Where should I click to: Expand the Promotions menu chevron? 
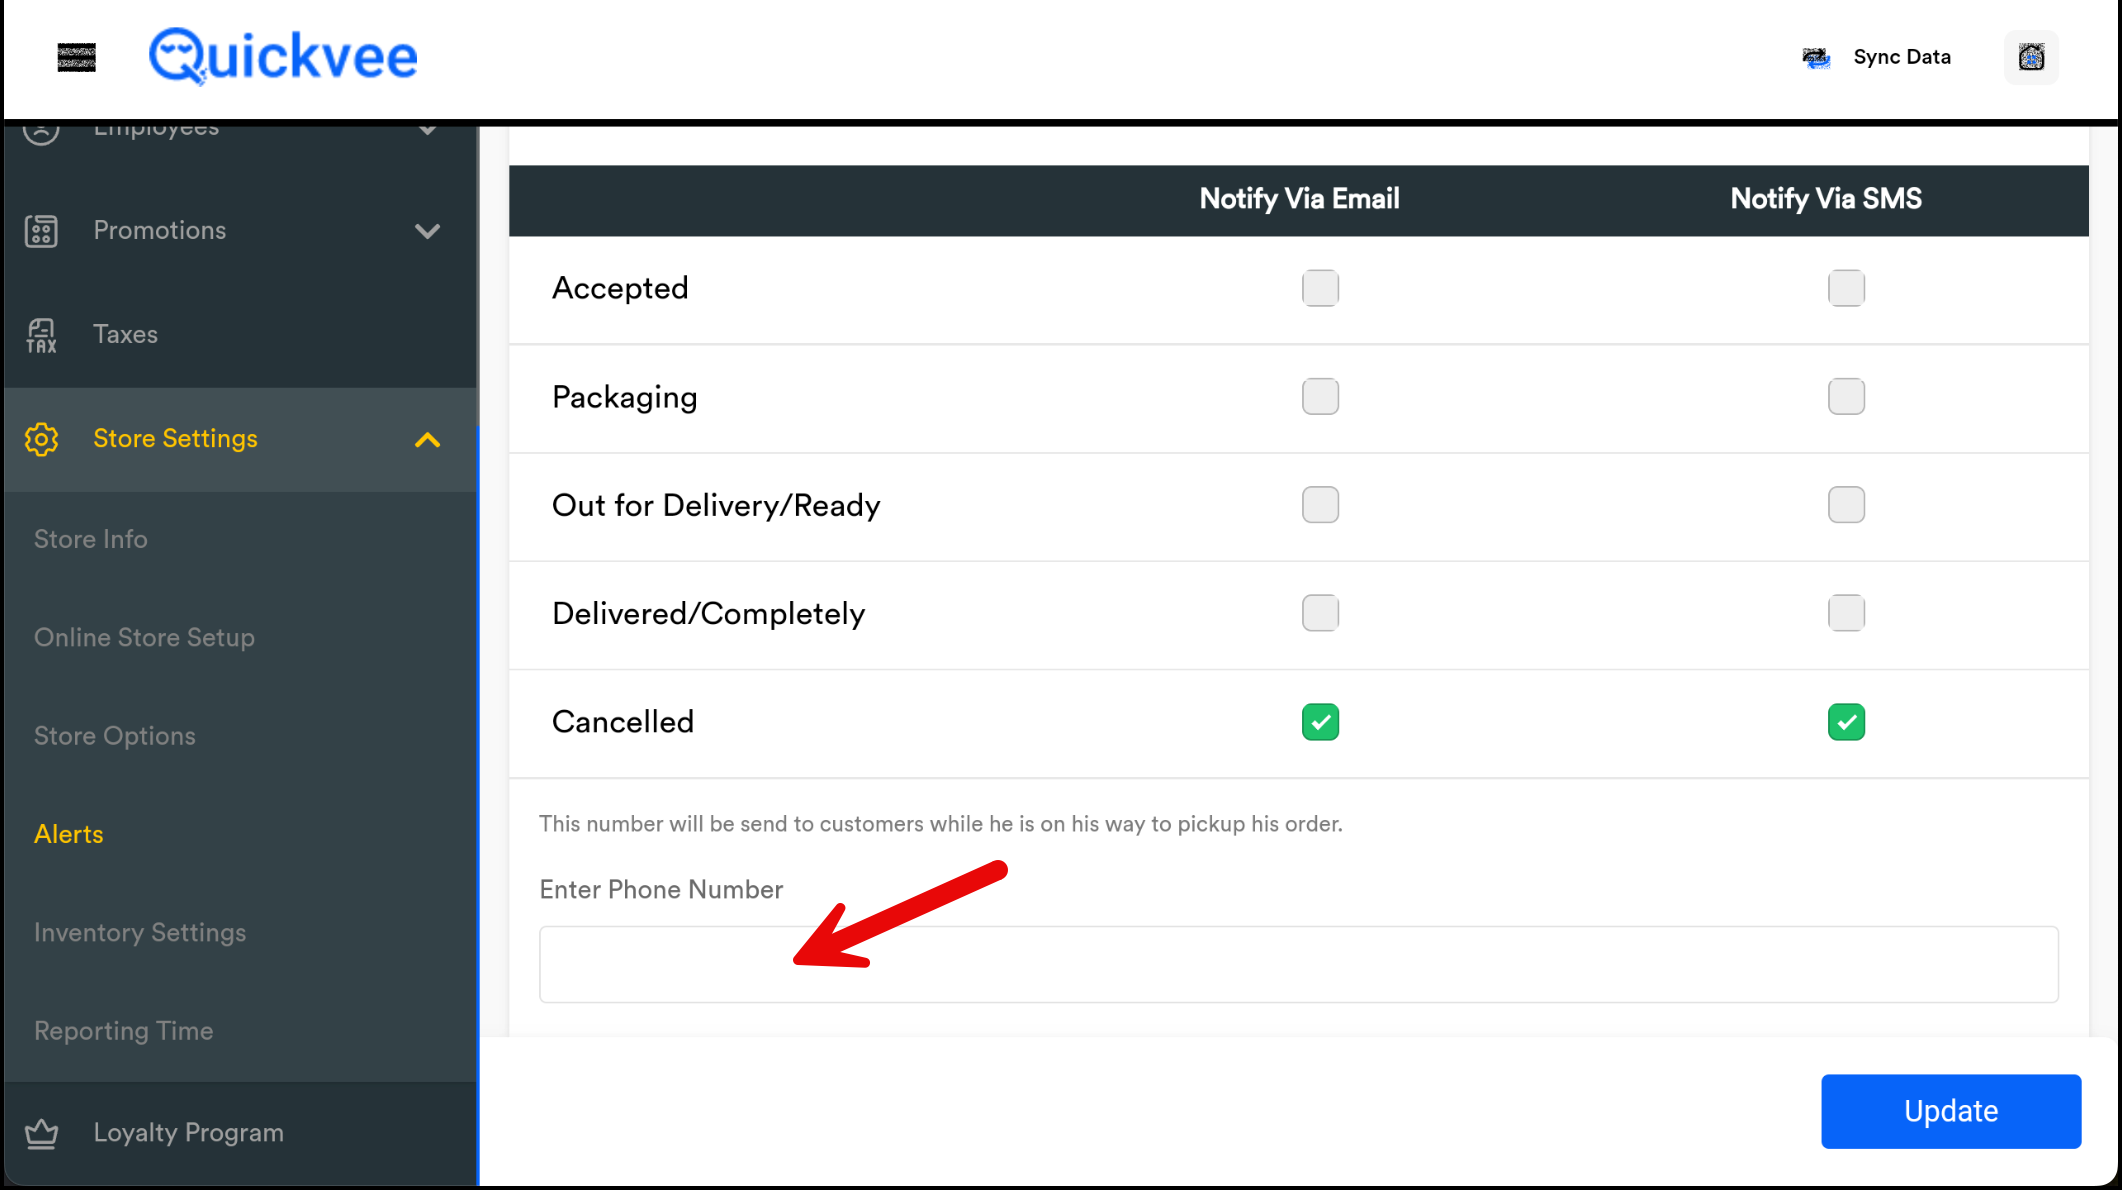(x=427, y=231)
